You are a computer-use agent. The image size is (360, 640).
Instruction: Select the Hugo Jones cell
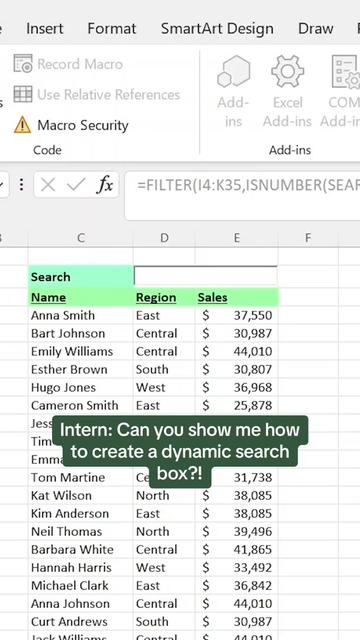pos(81,387)
